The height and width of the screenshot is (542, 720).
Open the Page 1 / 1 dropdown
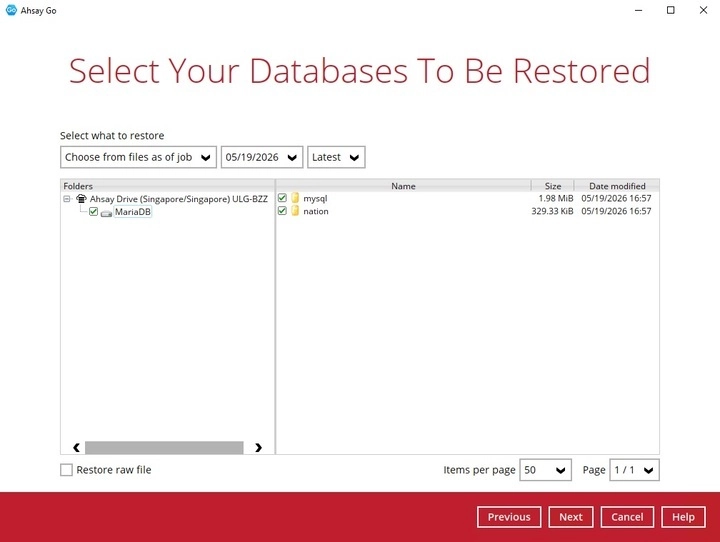click(634, 470)
